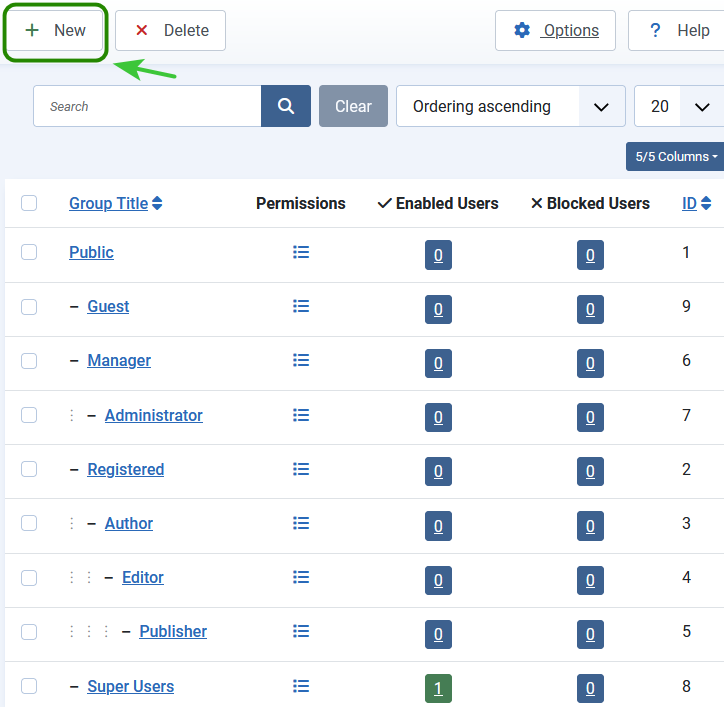Click the New toolbar button
This screenshot has height=707, width=724.
coord(55,30)
